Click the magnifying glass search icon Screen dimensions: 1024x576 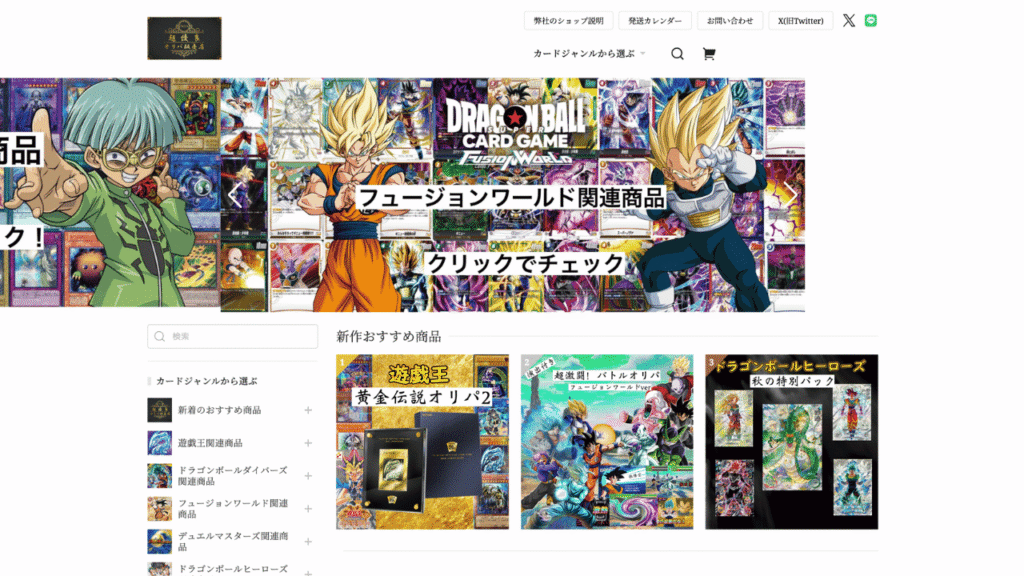click(x=677, y=54)
